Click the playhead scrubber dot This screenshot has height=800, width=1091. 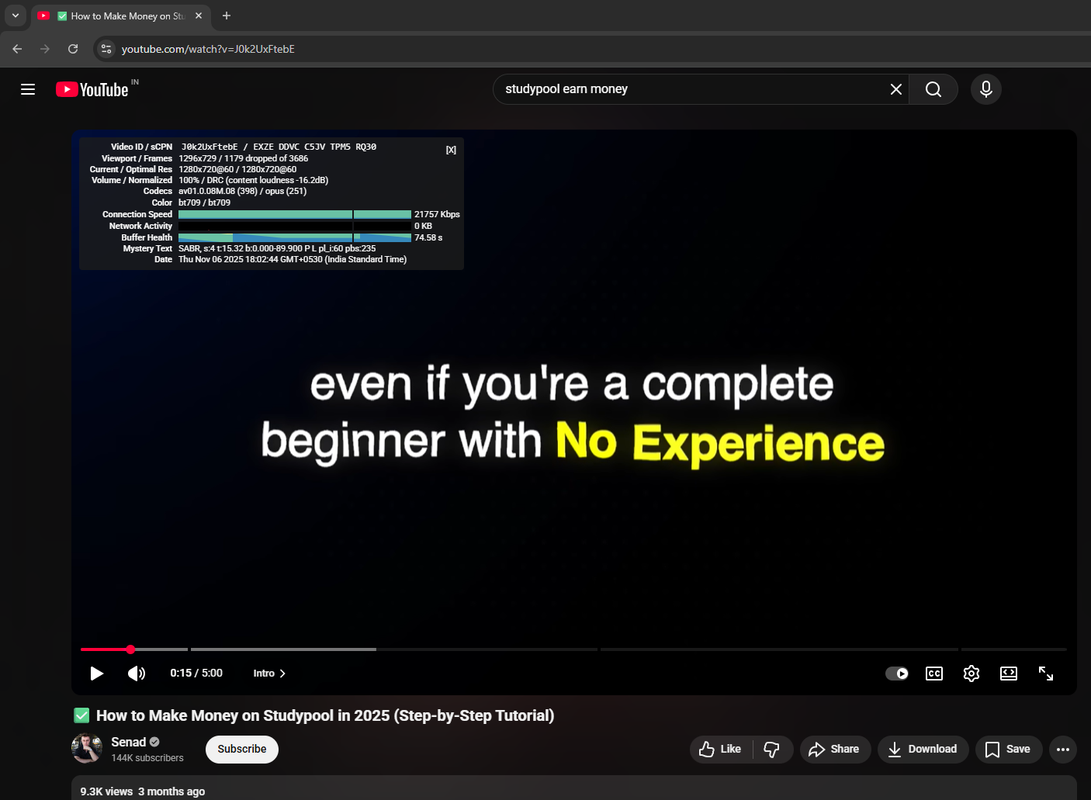(130, 649)
